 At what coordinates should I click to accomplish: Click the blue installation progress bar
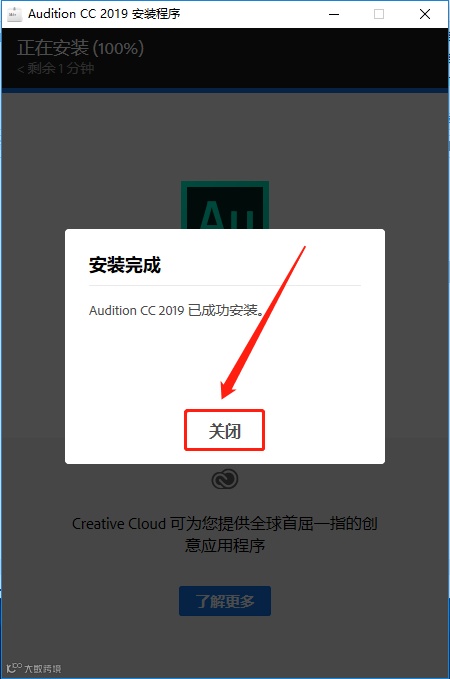pos(225,90)
